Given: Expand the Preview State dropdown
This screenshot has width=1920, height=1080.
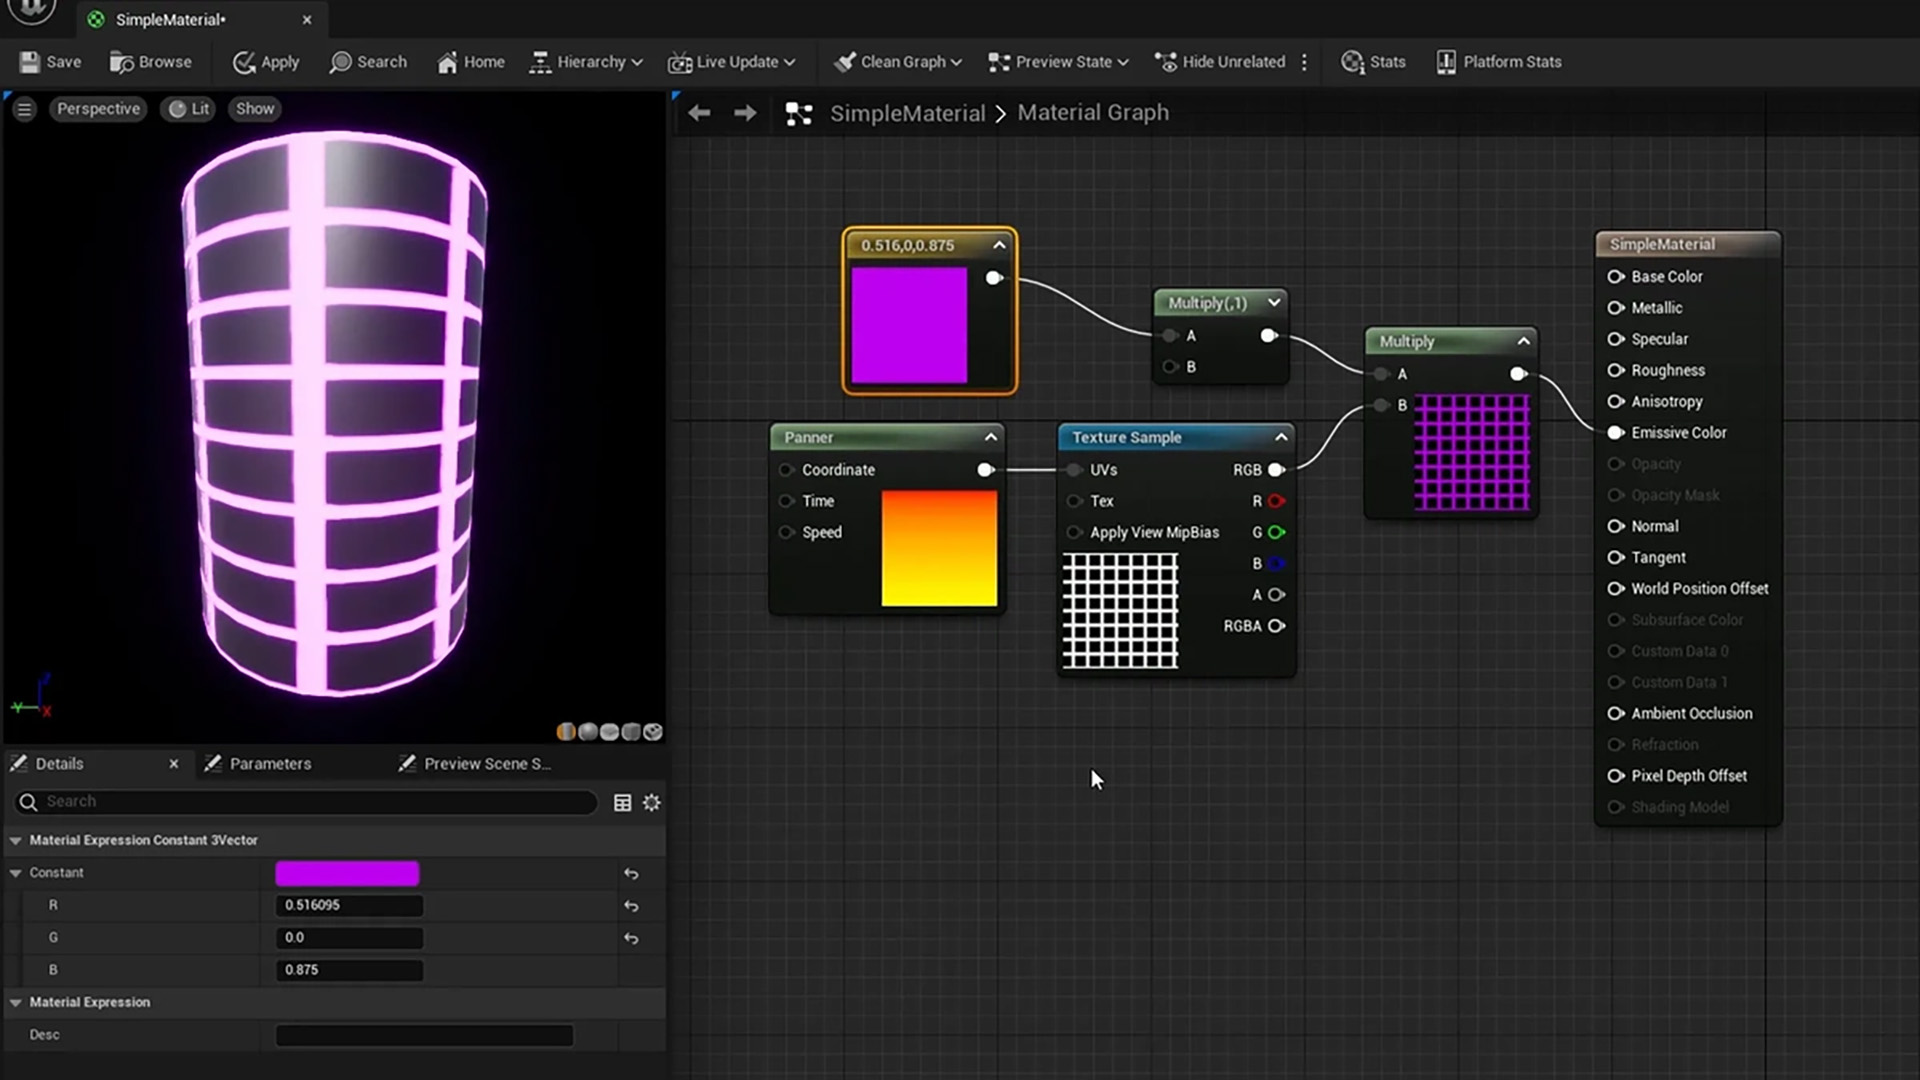Looking at the screenshot, I should pyautogui.click(x=1057, y=62).
